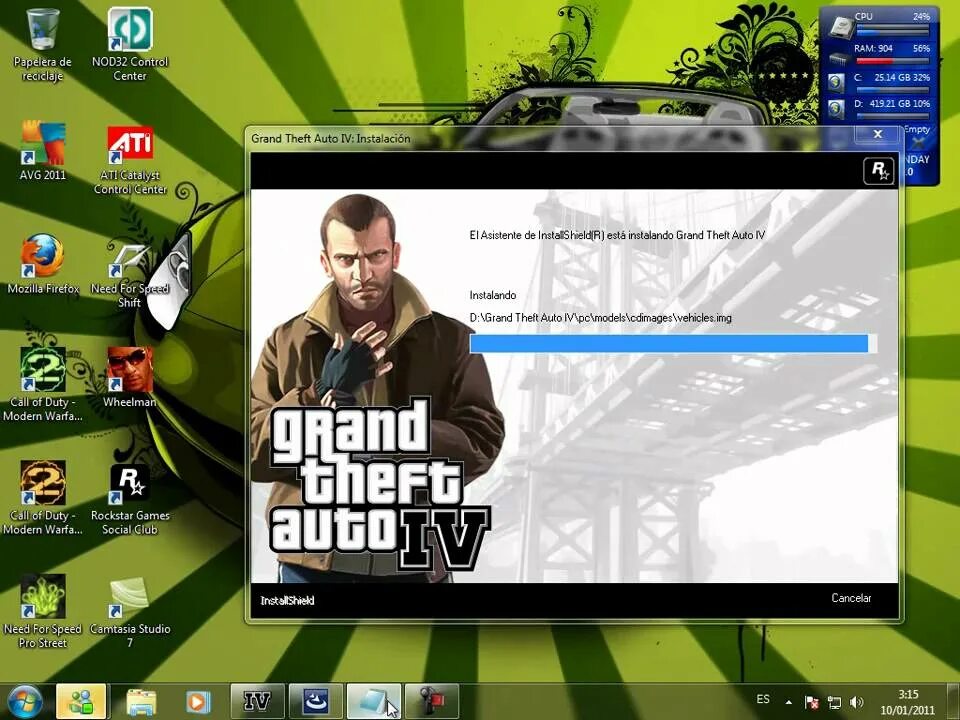Open network status tray icon
The width and height of the screenshot is (960, 720).
[x=834, y=702]
